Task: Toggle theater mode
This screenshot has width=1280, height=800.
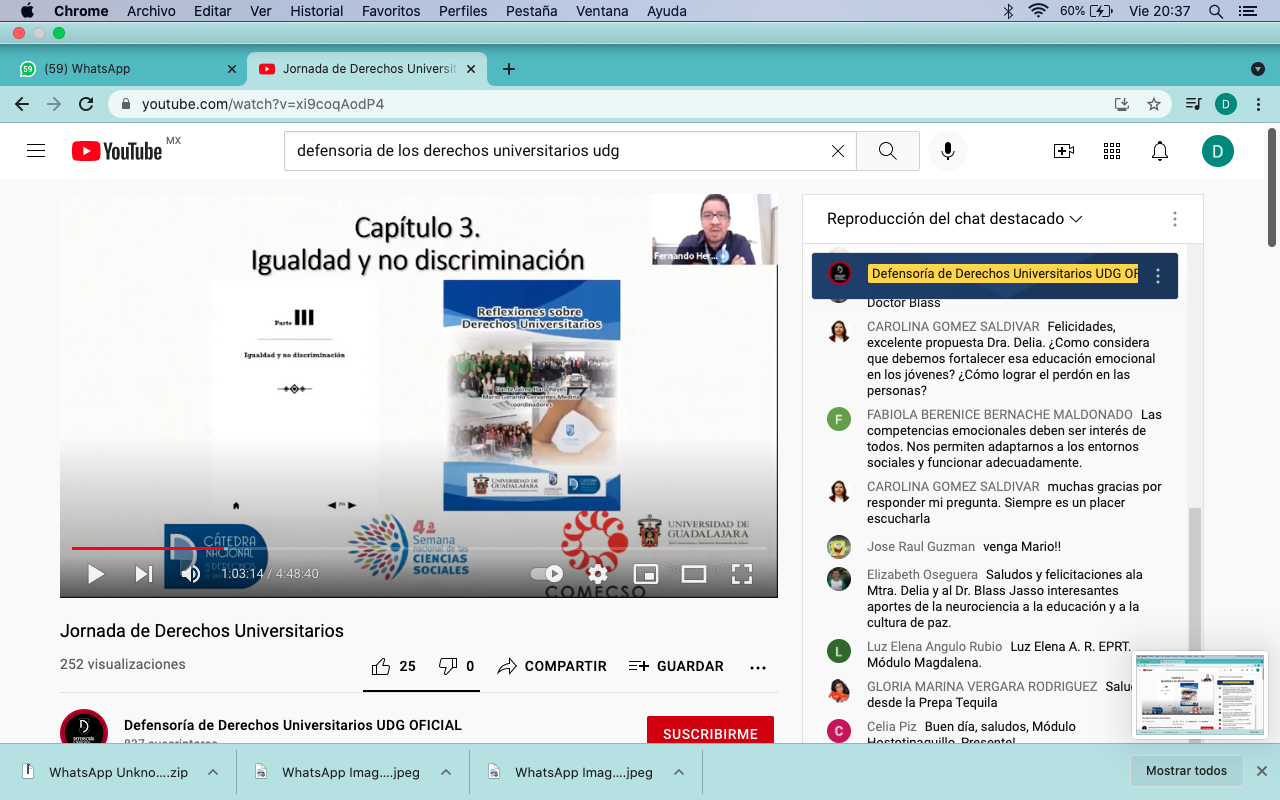Action: 694,574
